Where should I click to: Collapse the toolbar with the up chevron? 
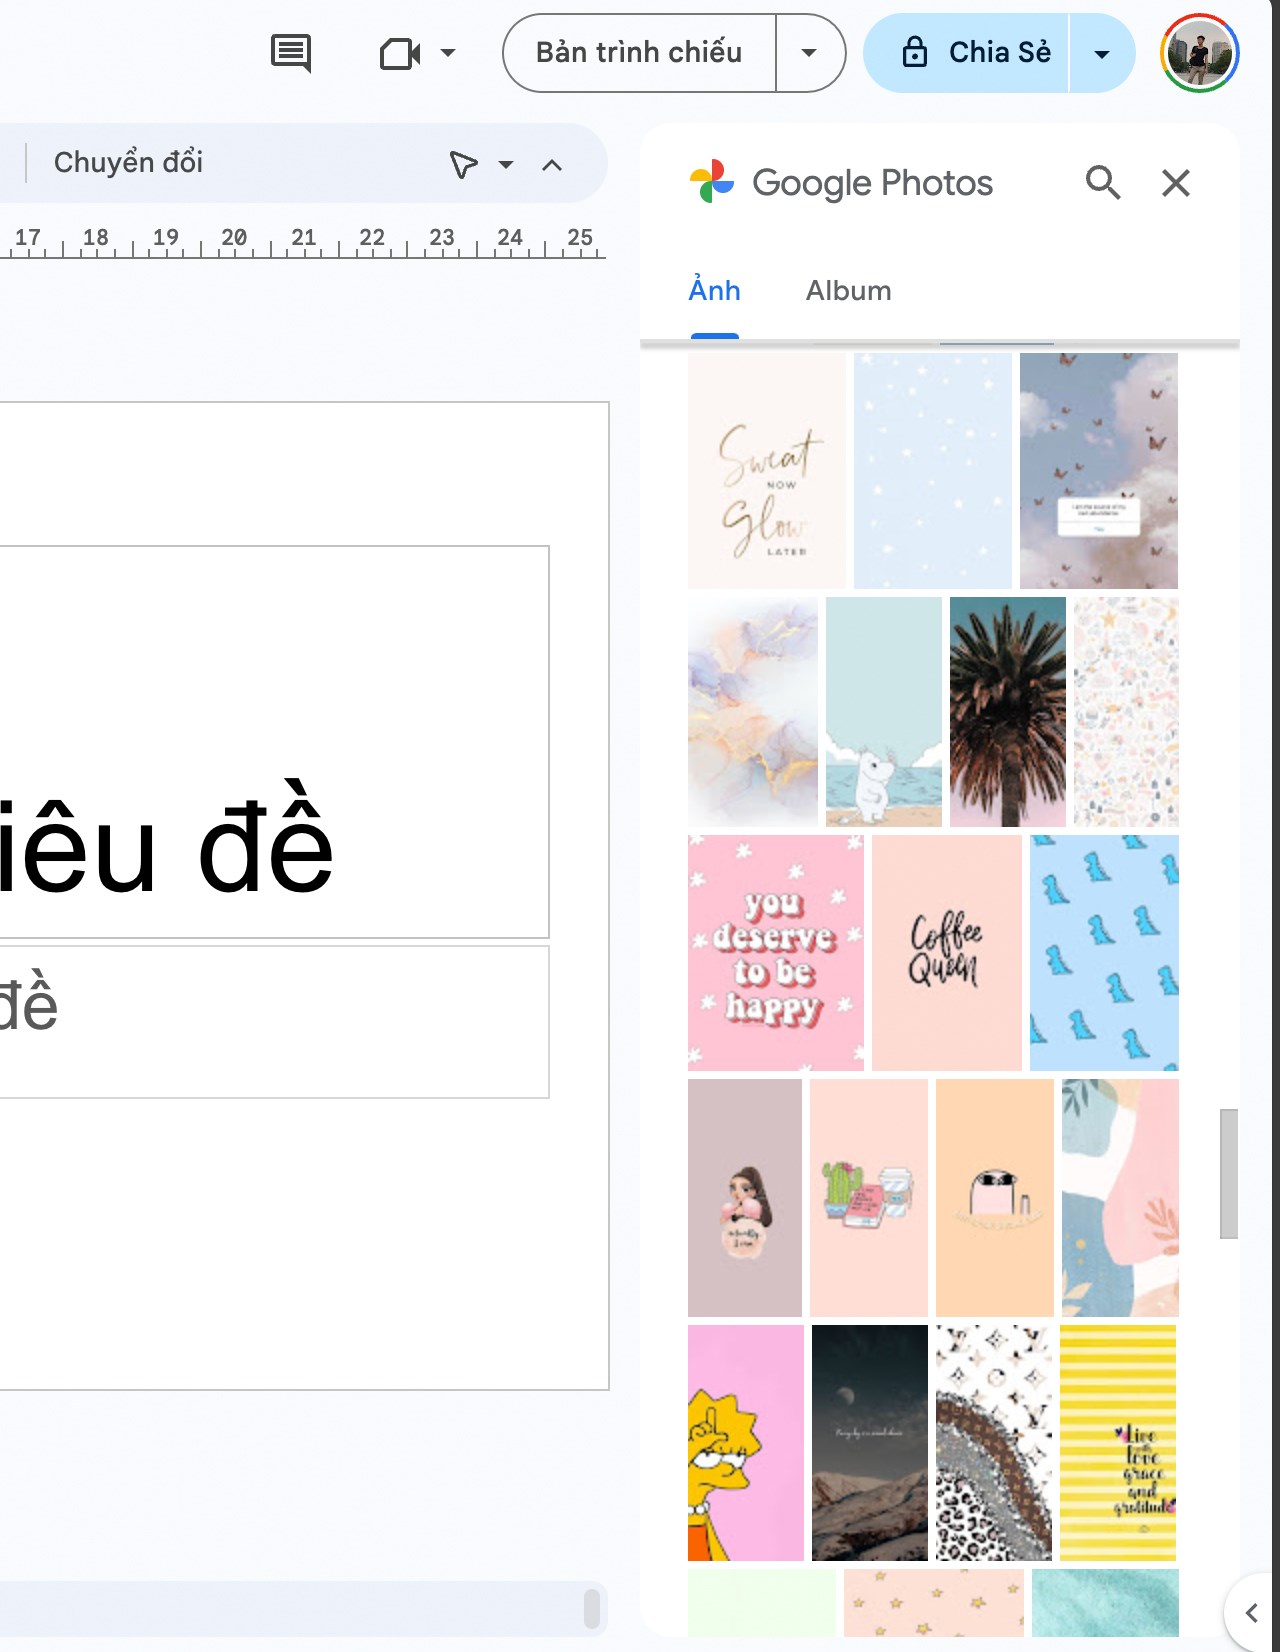pyautogui.click(x=552, y=164)
